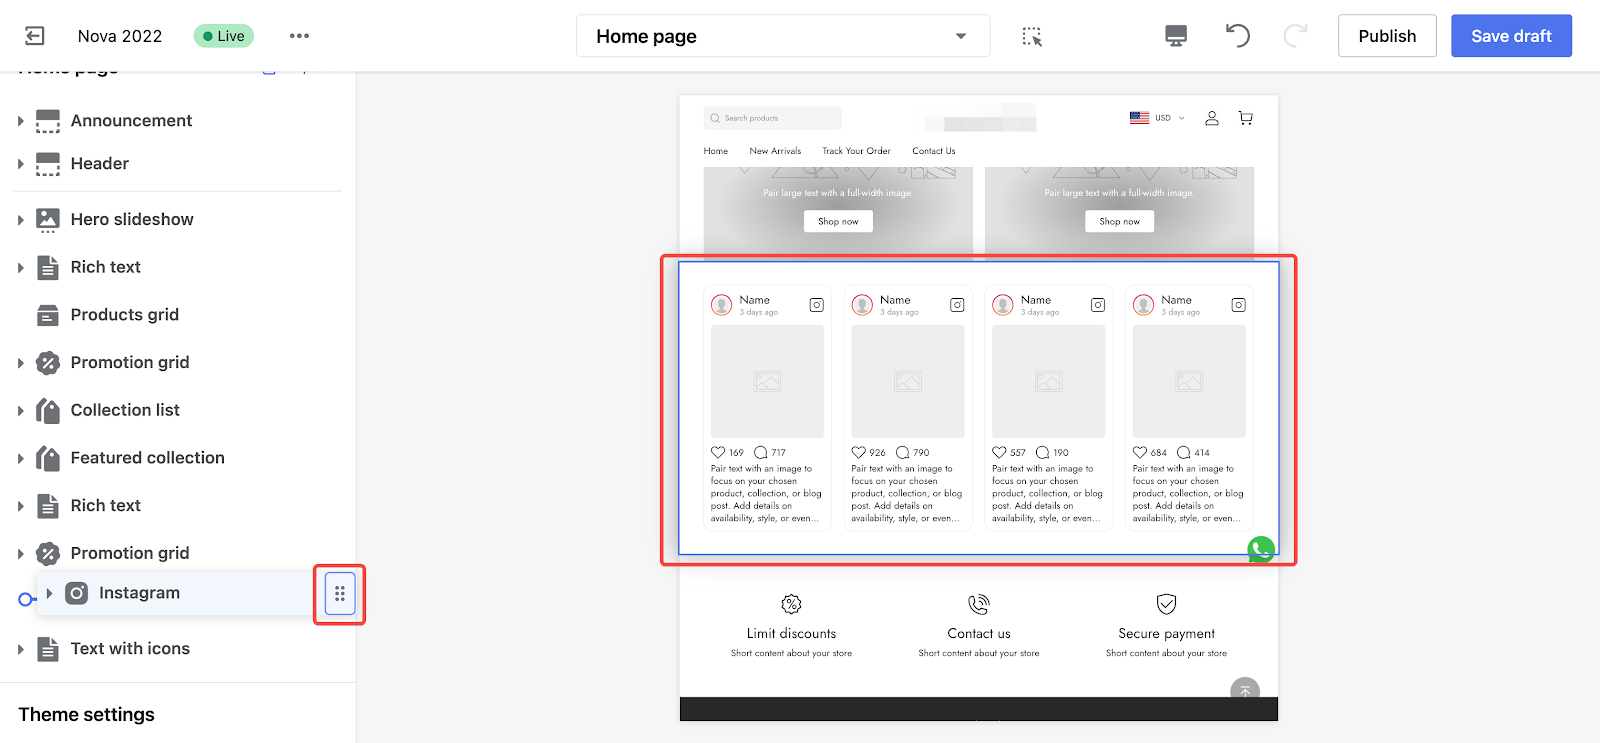
Task: Click the Secure payment shield icon
Action: (1166, 604)
